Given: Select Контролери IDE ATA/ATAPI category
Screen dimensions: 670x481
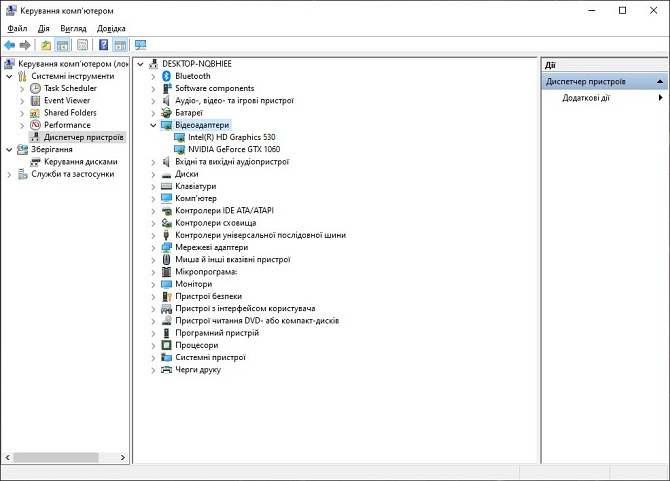Looking at the screenshot, I should (224, 211).
